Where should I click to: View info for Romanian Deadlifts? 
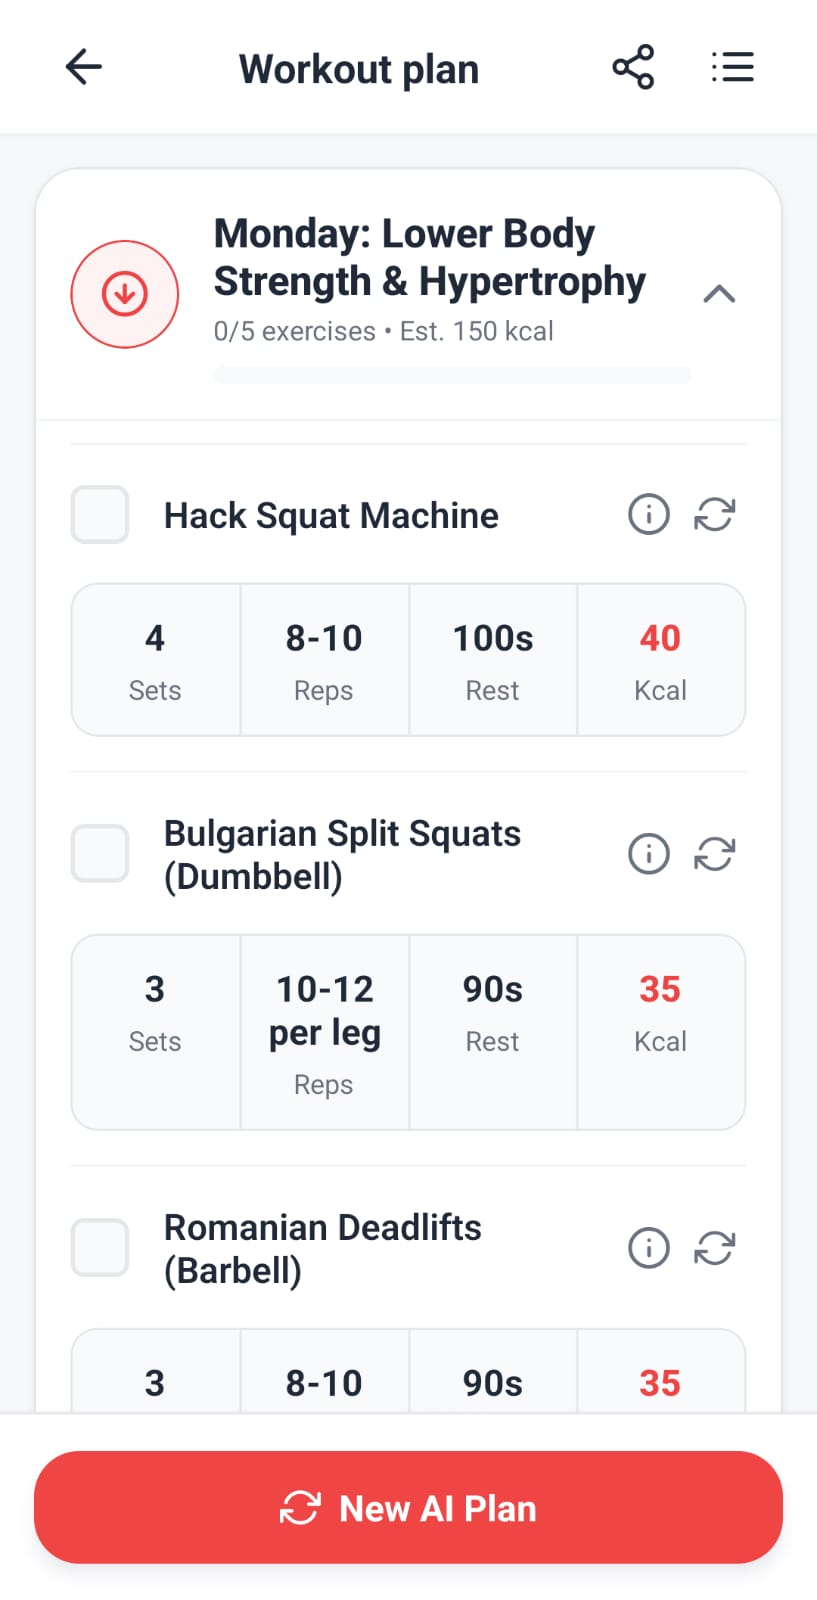point(649,1248)
